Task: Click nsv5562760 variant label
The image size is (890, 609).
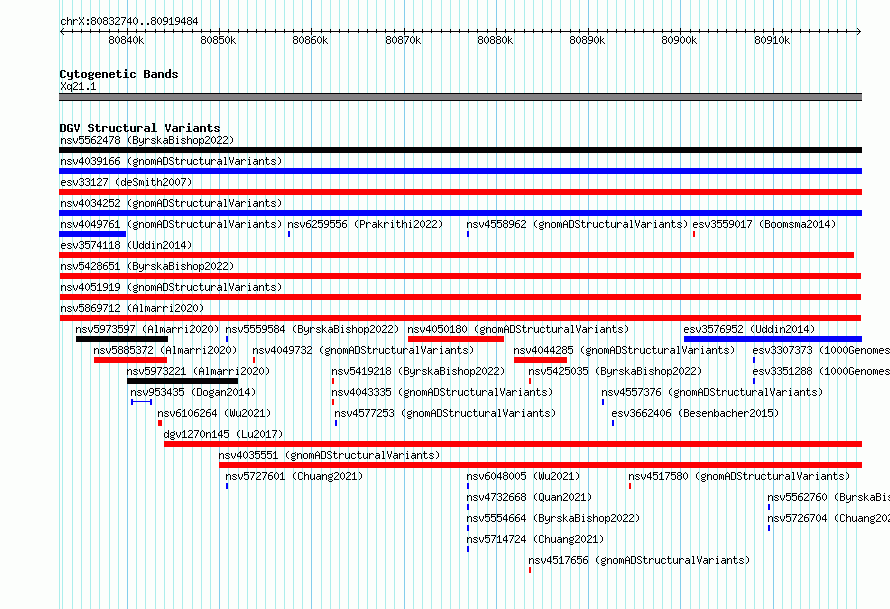Action: [828, 497]
